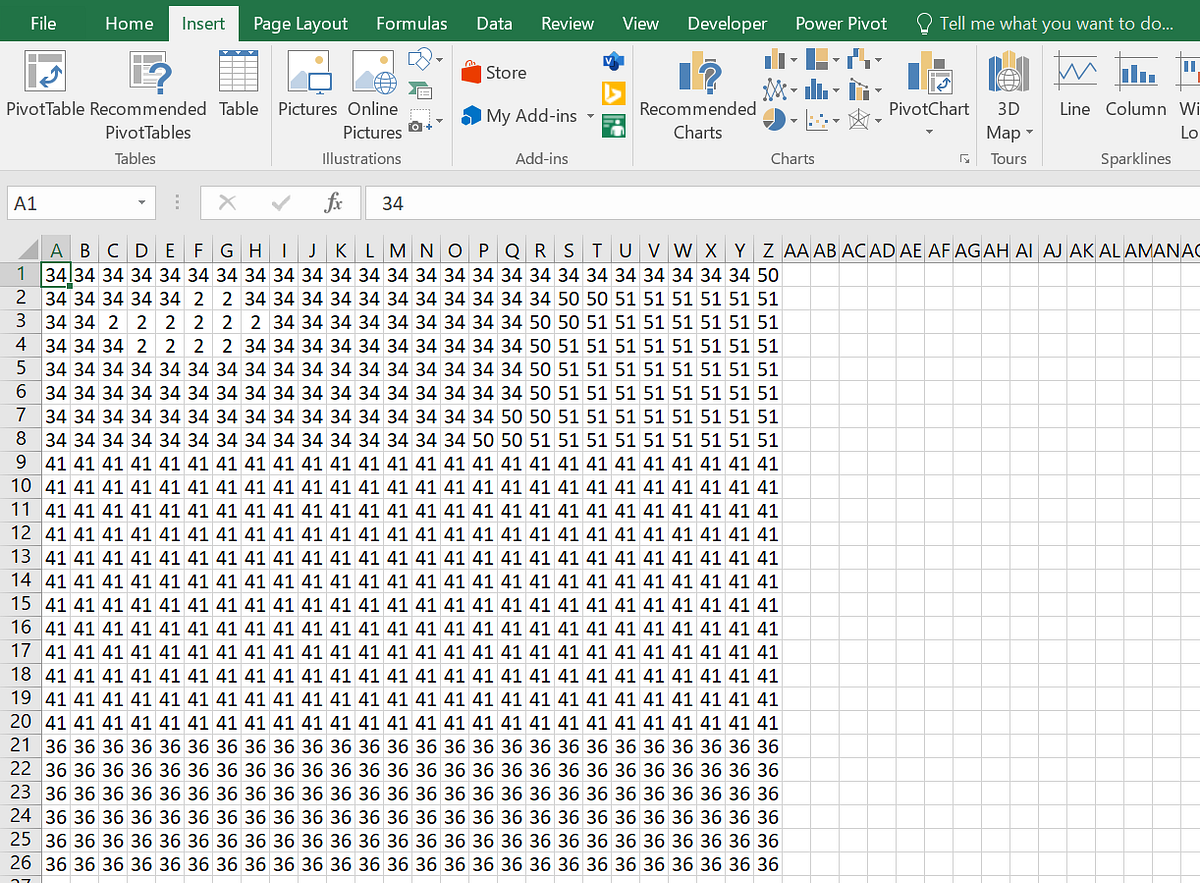Insert a pie chart

(x=774, y=118)
